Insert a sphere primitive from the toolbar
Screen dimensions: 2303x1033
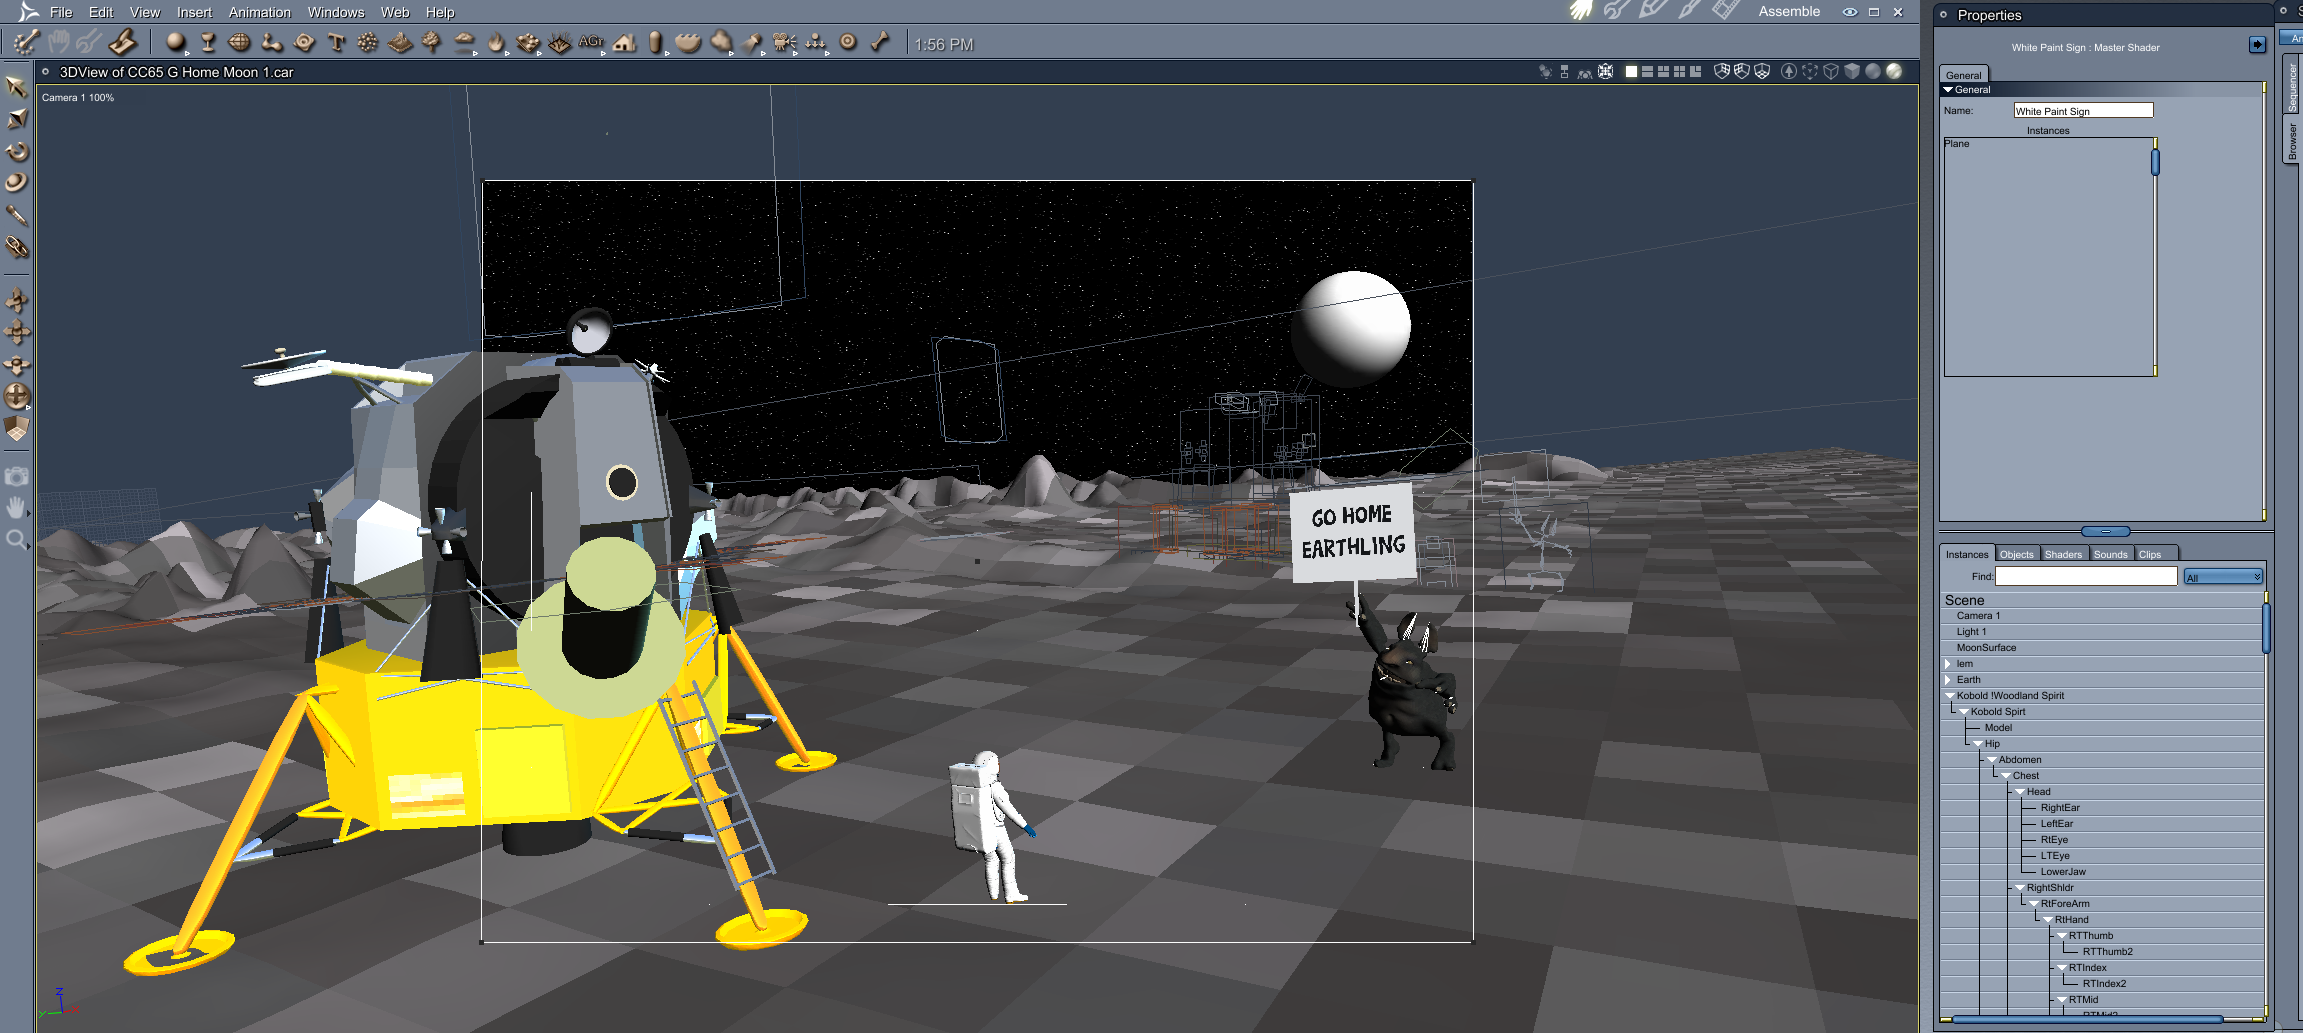(x=176, y=42)
